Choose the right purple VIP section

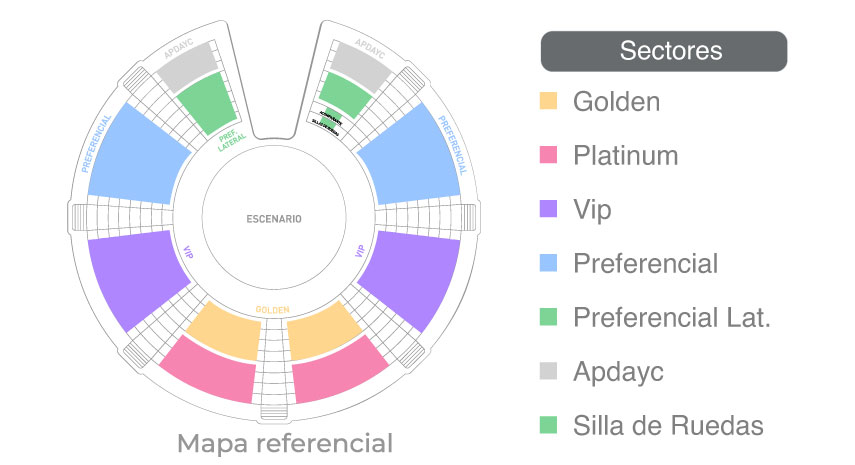coord(412,278)
